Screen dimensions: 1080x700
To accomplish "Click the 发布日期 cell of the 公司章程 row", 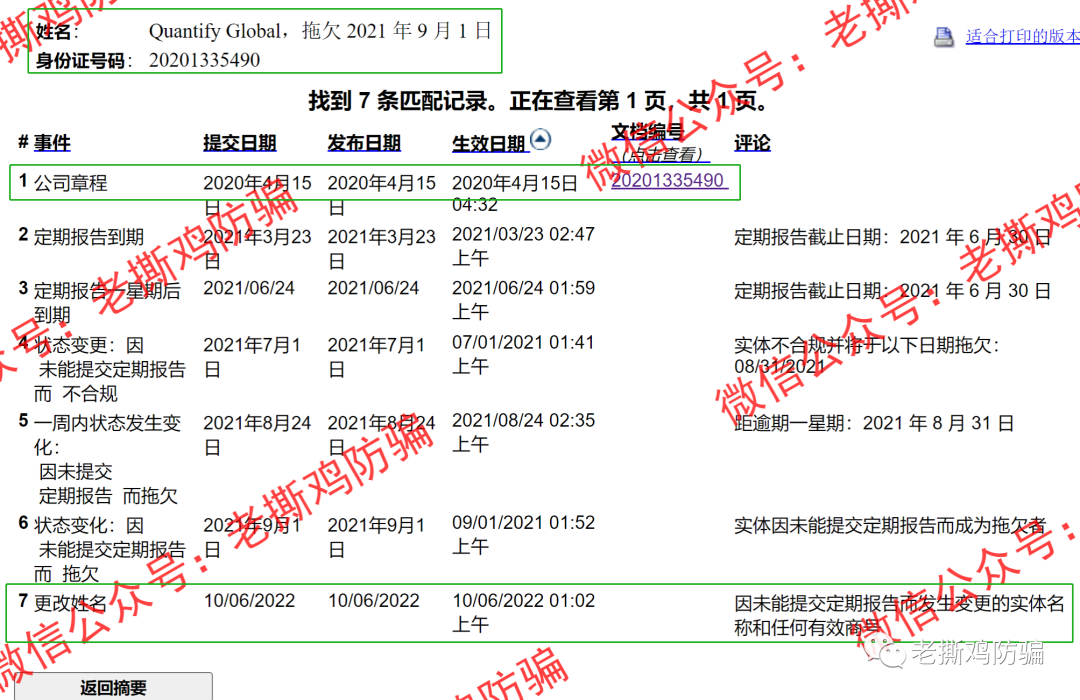I will (x=382, y=195).
